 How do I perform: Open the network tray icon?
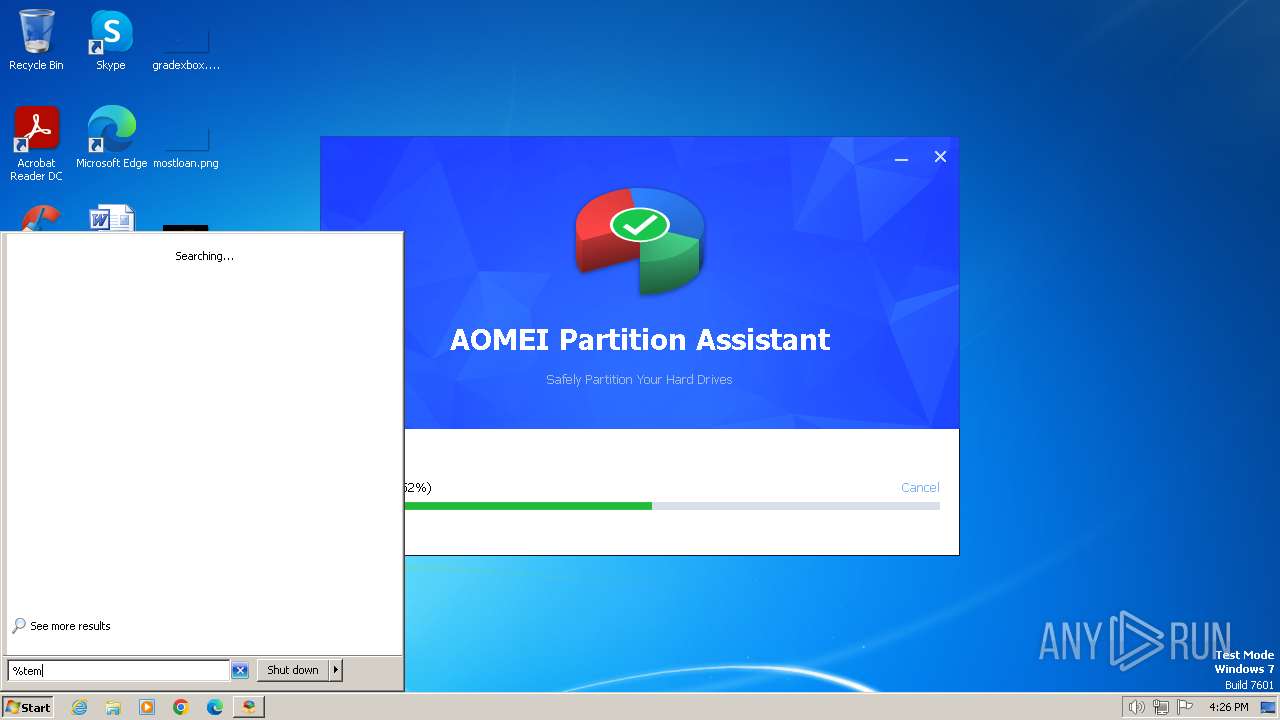(x=1160, y=707)
